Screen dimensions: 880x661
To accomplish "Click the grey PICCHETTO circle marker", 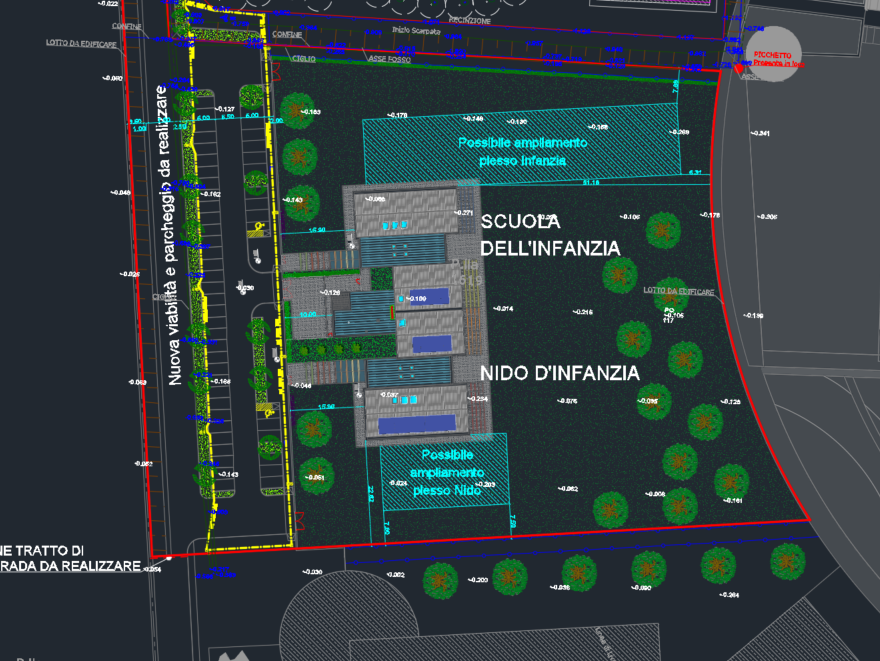I will pyautogui.click(x=773, y=54).
